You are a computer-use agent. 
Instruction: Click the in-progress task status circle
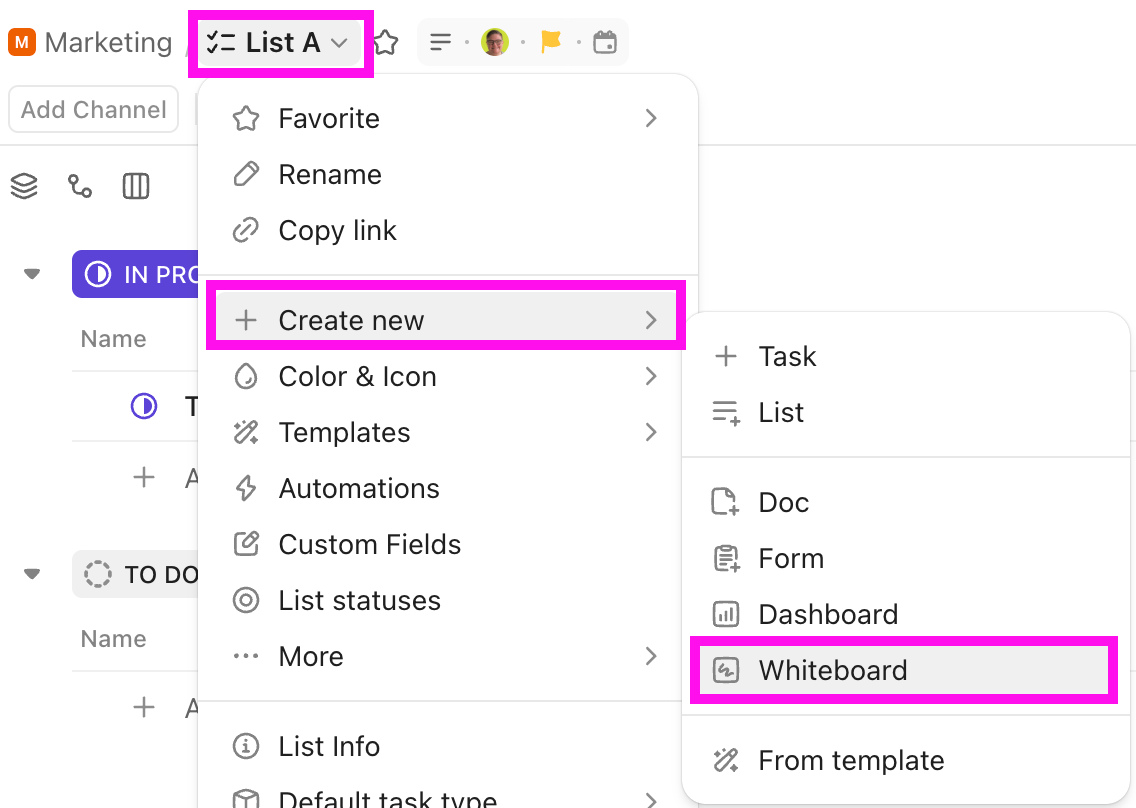(144, 406)
